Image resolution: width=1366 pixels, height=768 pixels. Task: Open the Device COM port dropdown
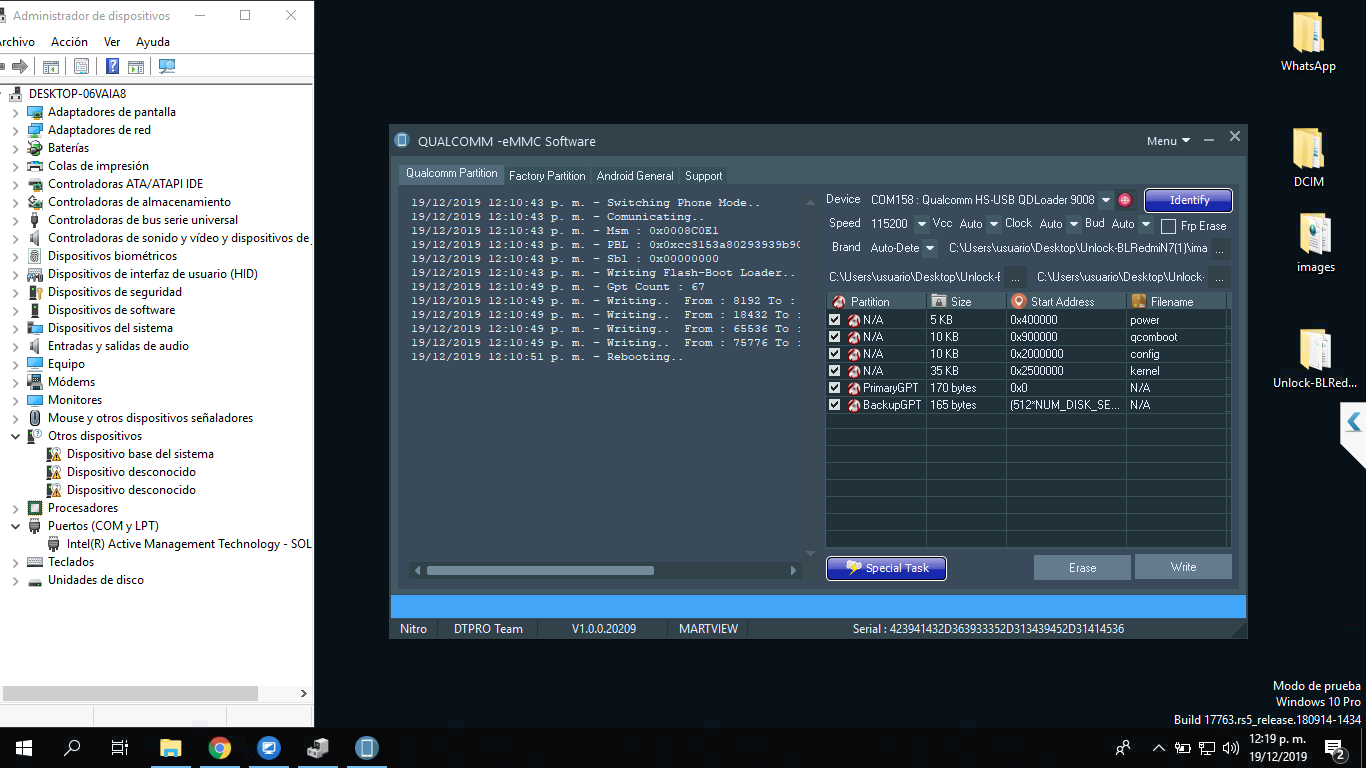(x=1105, y=200)
